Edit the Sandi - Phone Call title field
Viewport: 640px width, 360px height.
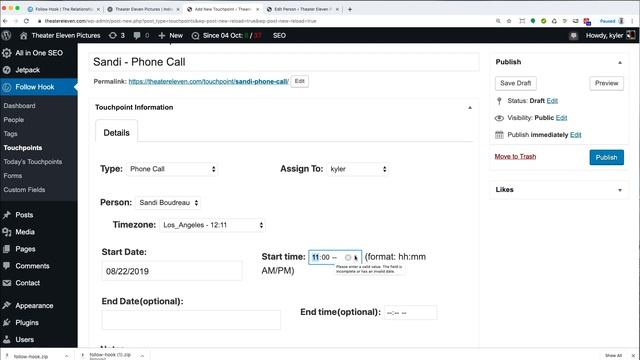point(284,62)
